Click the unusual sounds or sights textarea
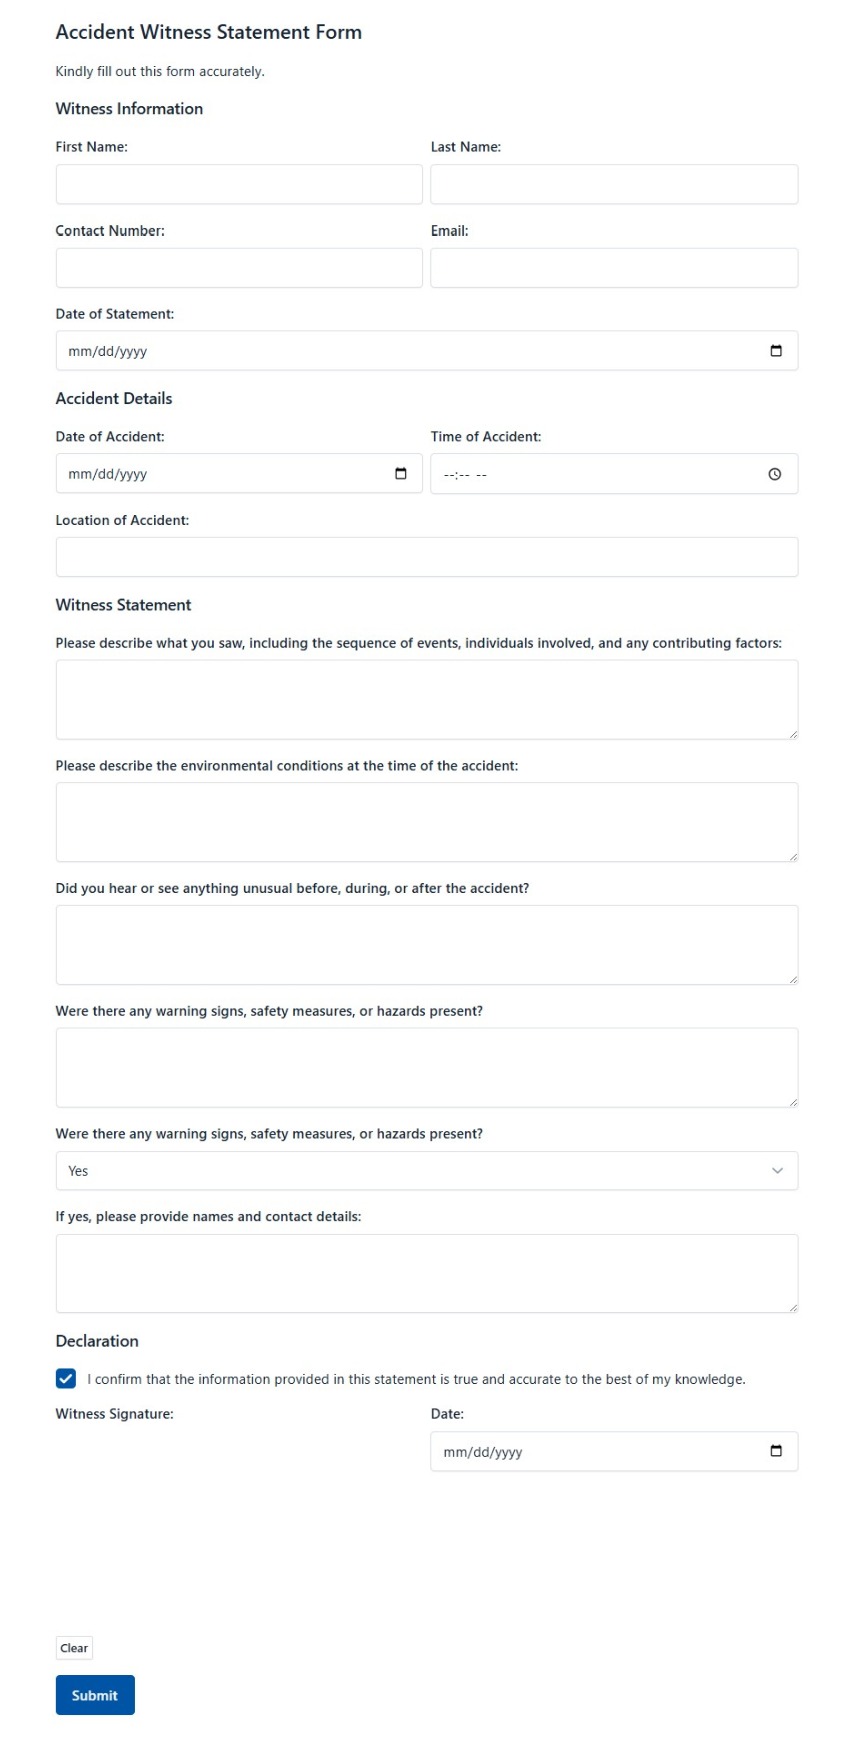Viewport: 864px width, 1754px height. (427, 943)
